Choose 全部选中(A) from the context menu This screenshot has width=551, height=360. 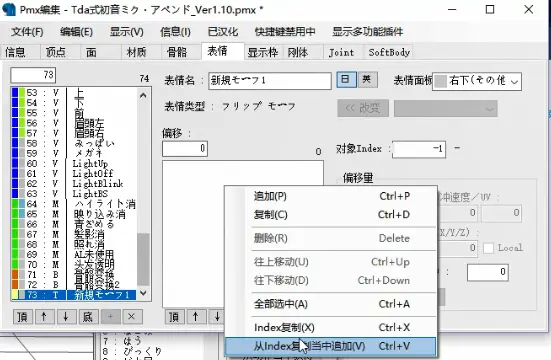[x=330, y=304]
